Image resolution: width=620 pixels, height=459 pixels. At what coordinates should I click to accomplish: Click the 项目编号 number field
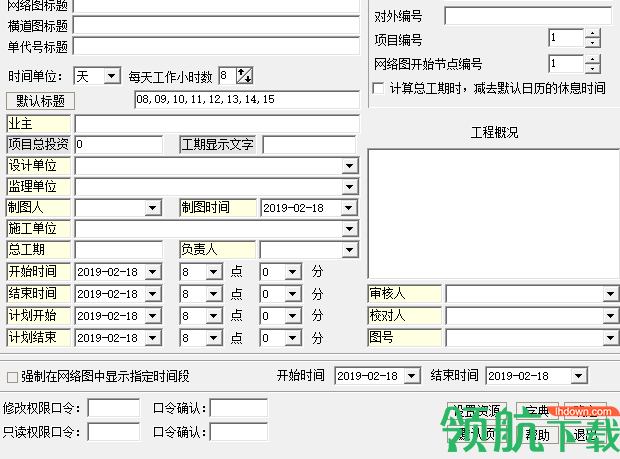pos(566,38)
